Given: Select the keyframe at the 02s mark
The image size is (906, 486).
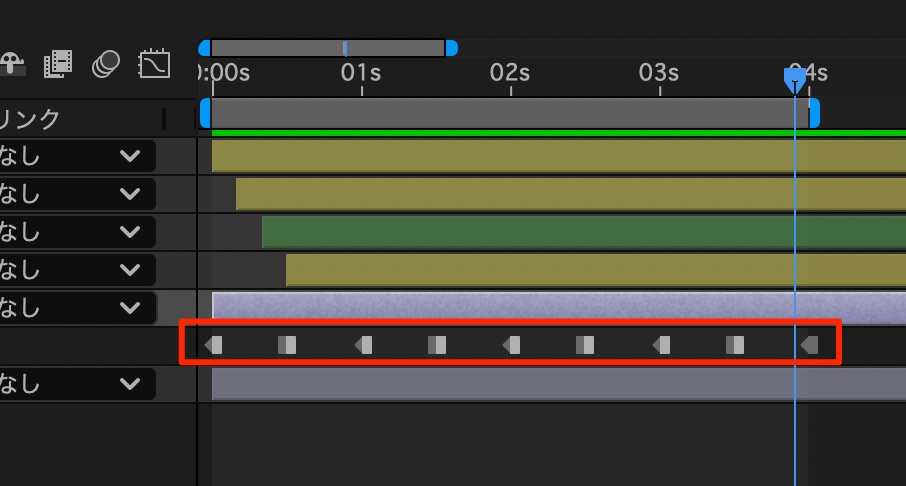Looking at the screenshot, I should (x=511, y=345).
